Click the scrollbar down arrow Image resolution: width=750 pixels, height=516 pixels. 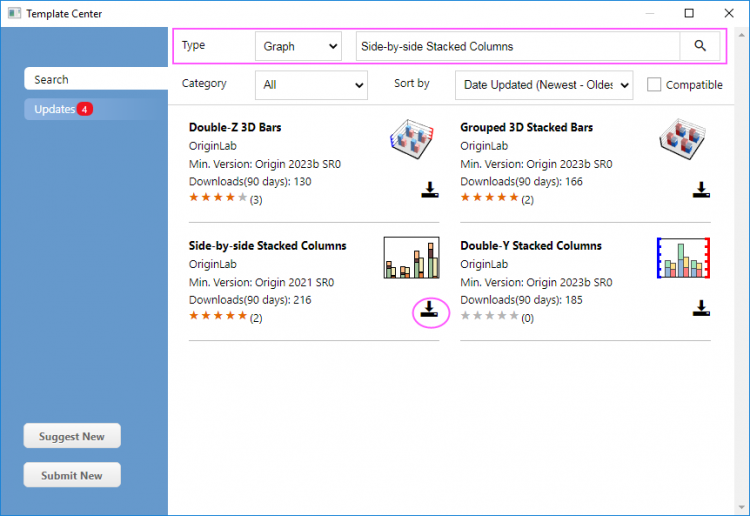[742, 507]
